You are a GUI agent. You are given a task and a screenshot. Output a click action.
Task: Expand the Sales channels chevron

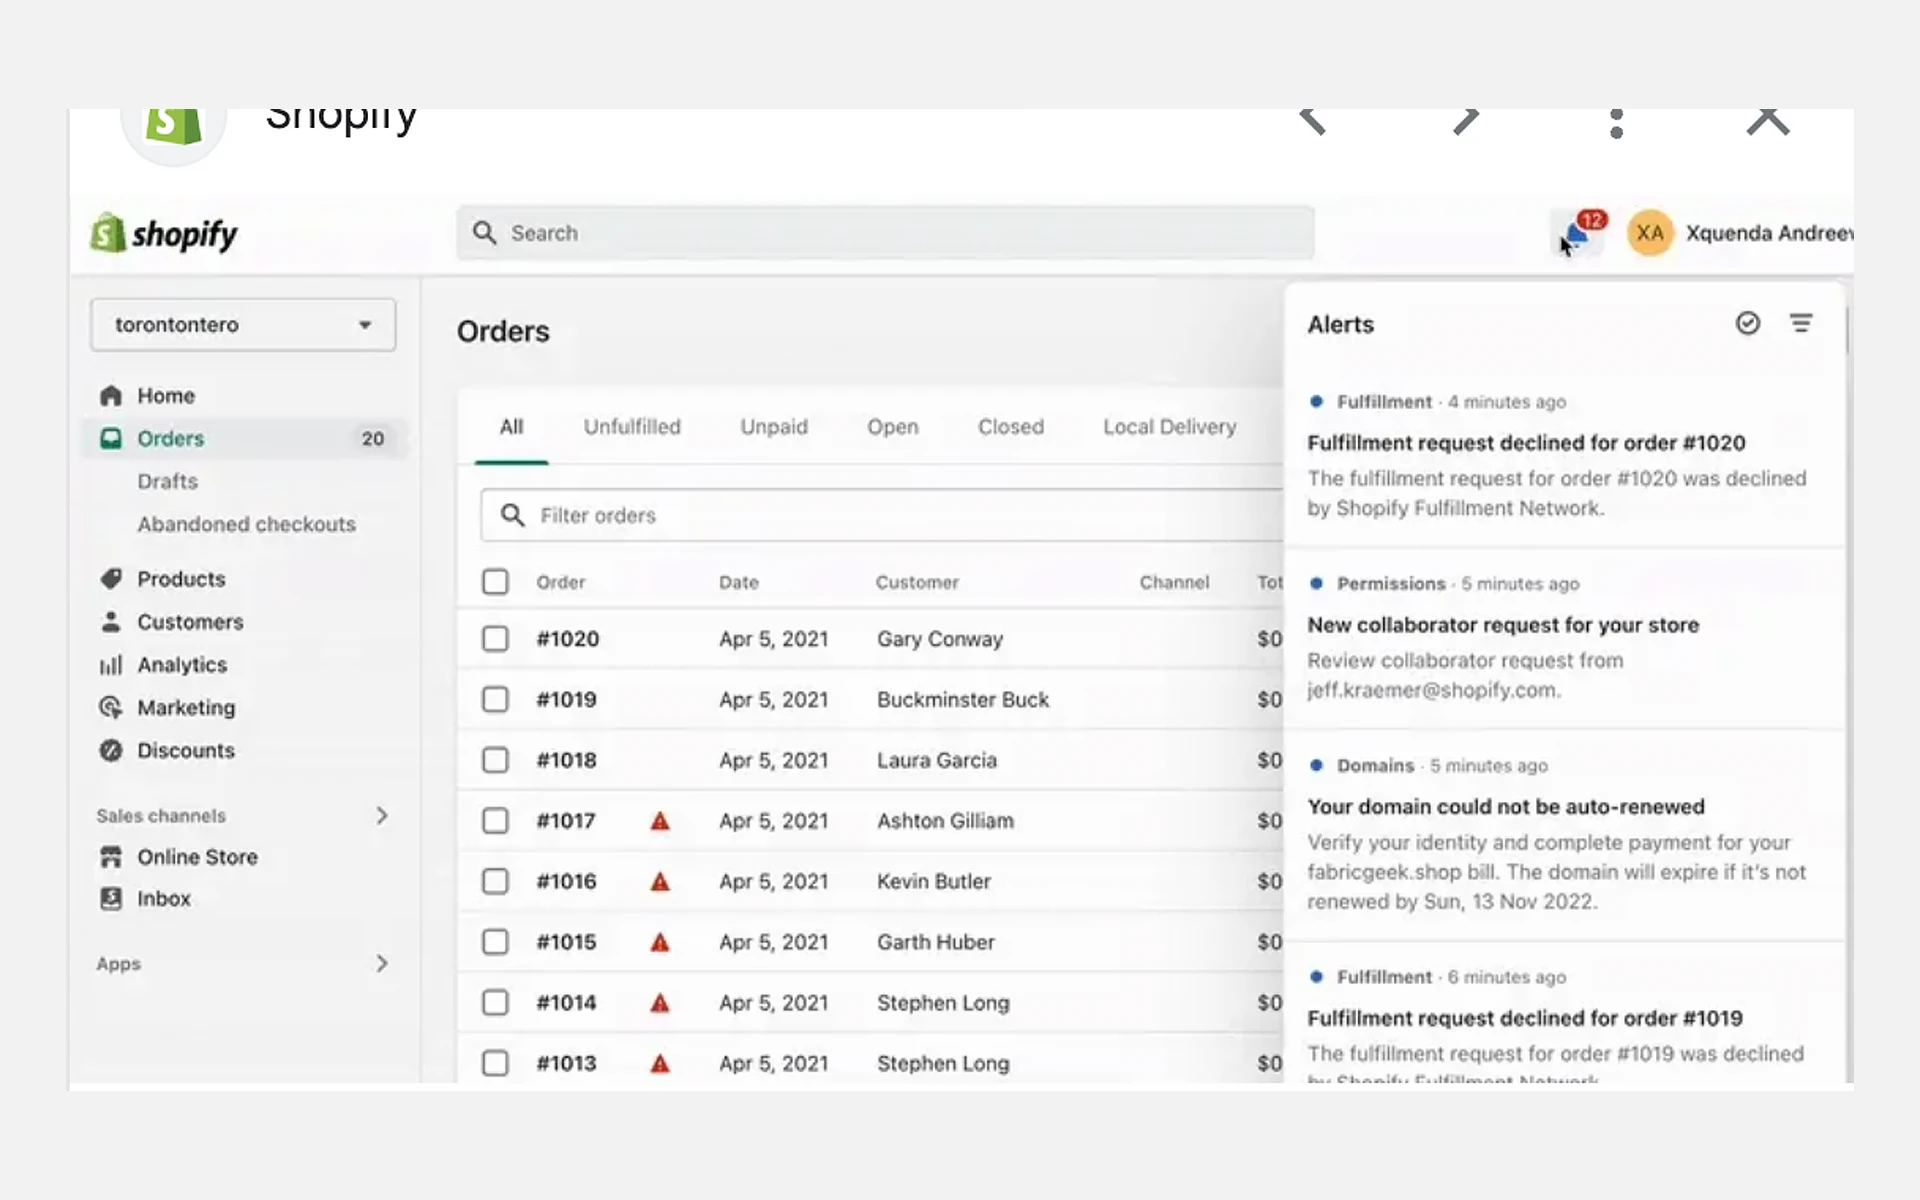coord(381,816)
